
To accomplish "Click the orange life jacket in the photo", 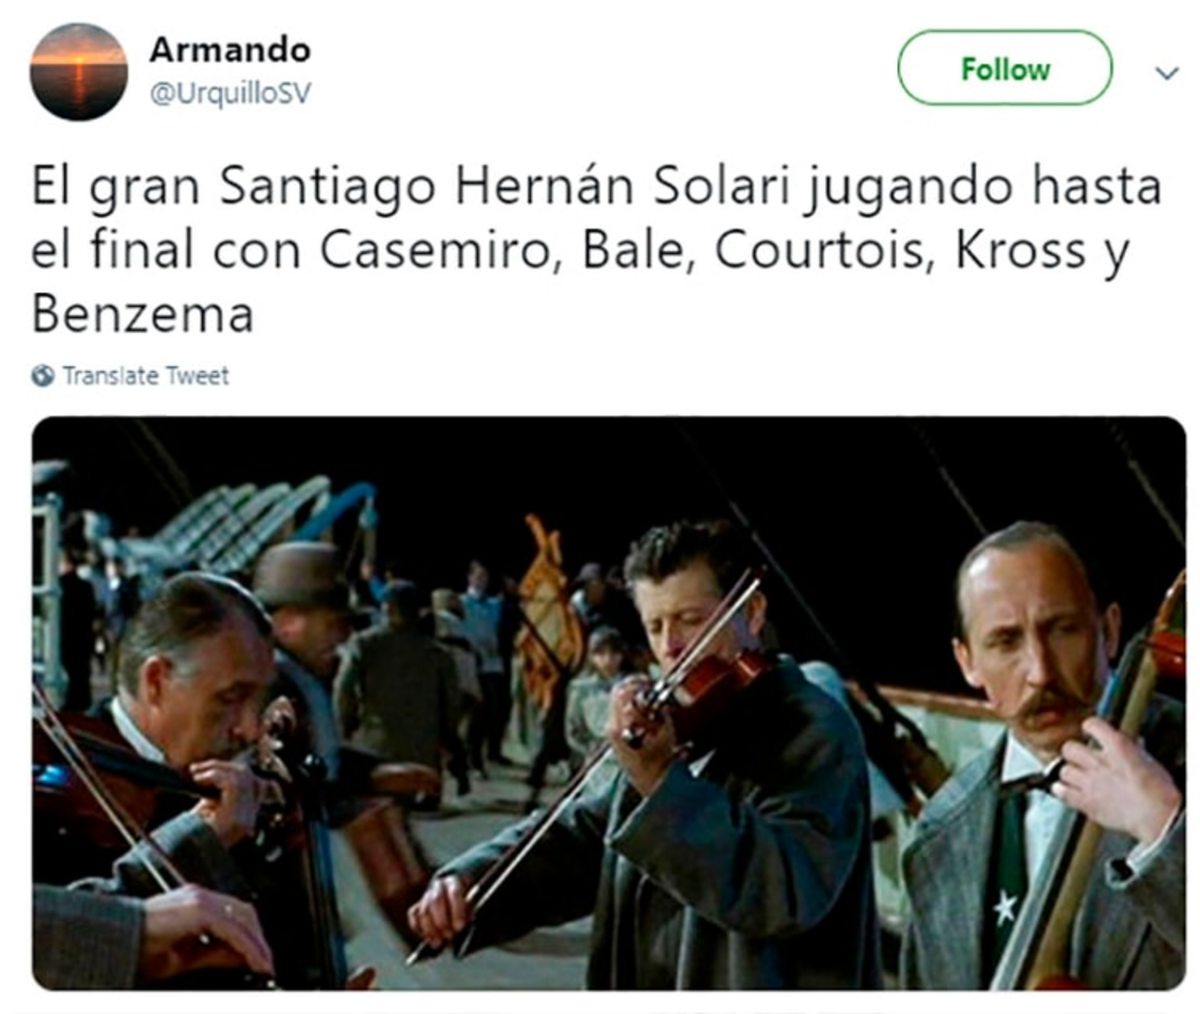I will (x=548, y=610).
